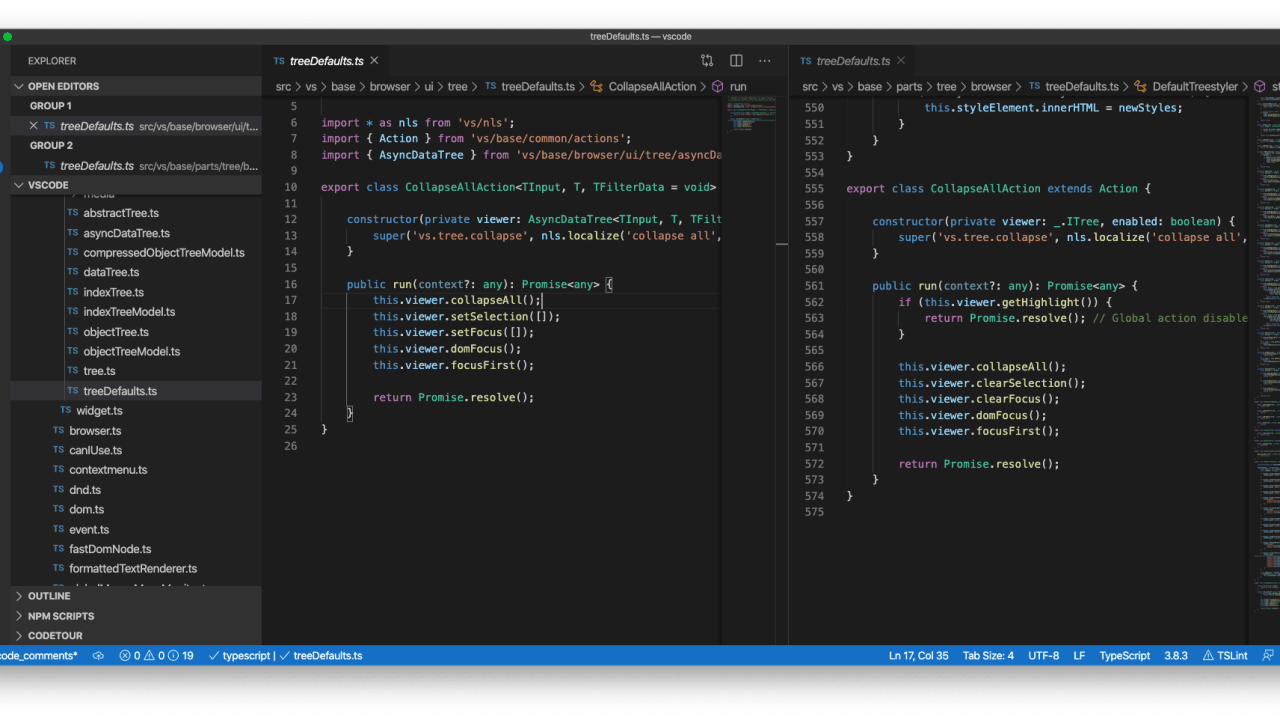Click the TSLint warning status item

click(1225, 656)
